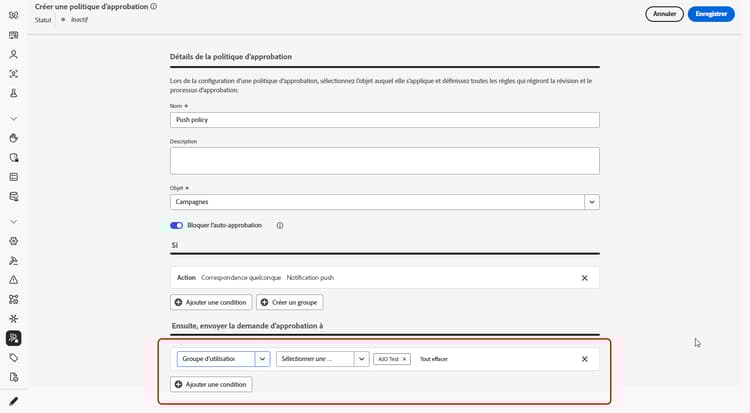
Task: Click the connected-nodes workflow sidebar icon
Action: (13, 300)
